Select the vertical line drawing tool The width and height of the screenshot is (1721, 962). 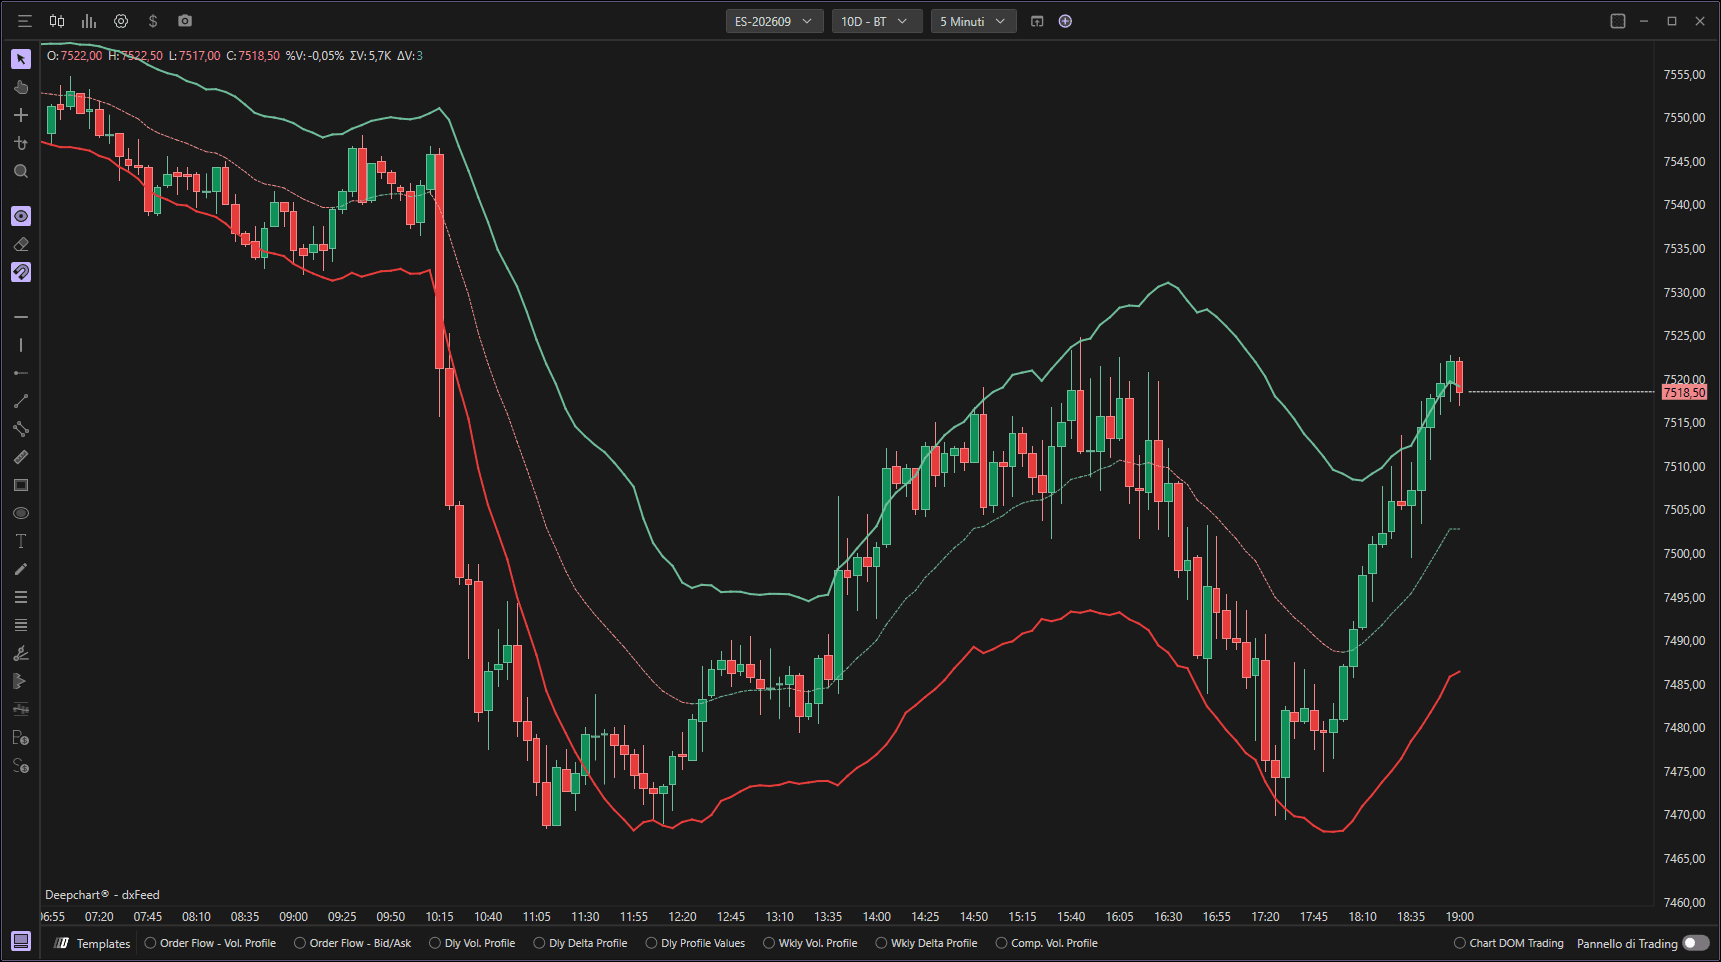click(21, 345)
